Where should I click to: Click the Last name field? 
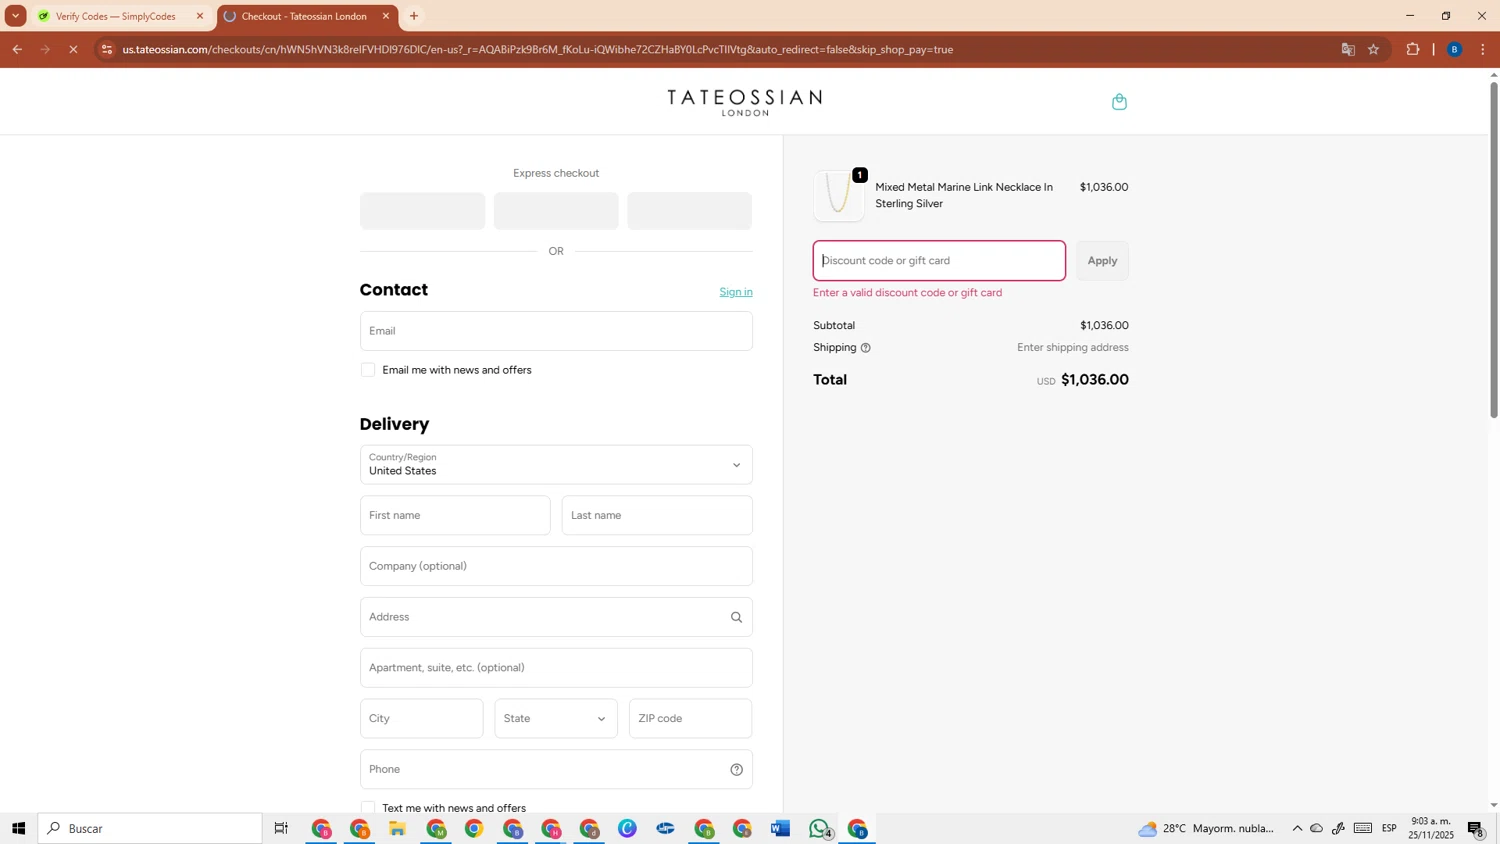point(657,516)
